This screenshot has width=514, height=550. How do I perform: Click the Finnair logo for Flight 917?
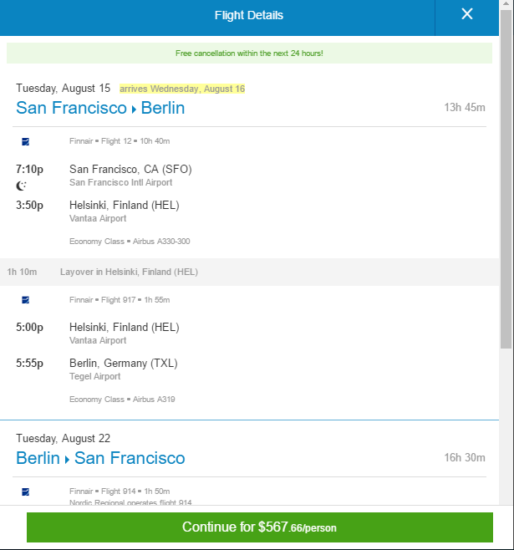point(26,300)
